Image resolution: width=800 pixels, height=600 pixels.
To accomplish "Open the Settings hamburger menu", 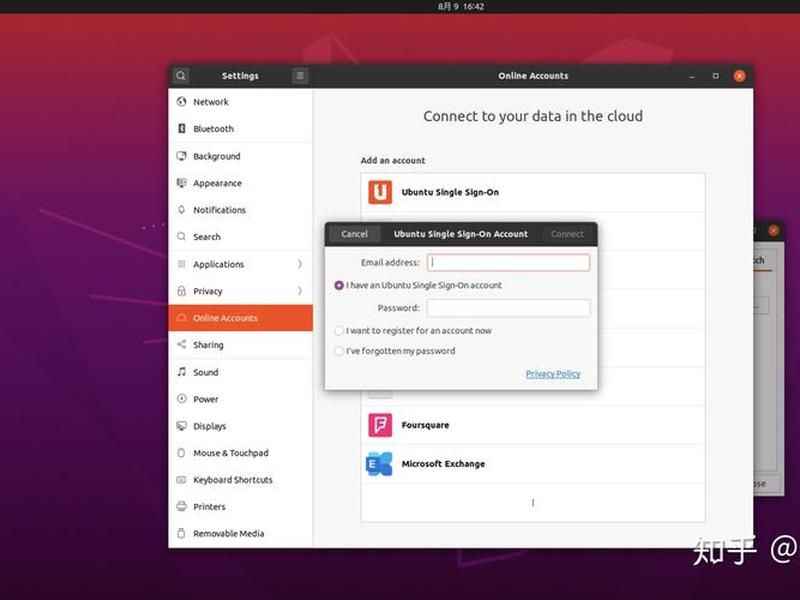I will click(x=300, y=76).
